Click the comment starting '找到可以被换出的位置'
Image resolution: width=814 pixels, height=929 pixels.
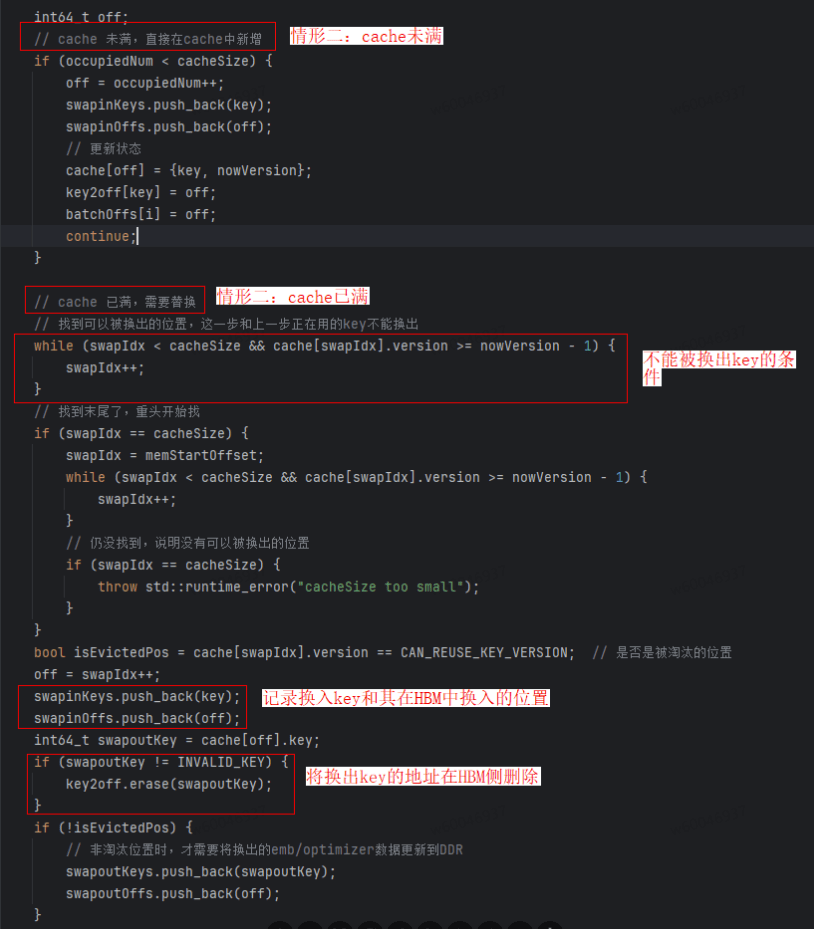226,324
